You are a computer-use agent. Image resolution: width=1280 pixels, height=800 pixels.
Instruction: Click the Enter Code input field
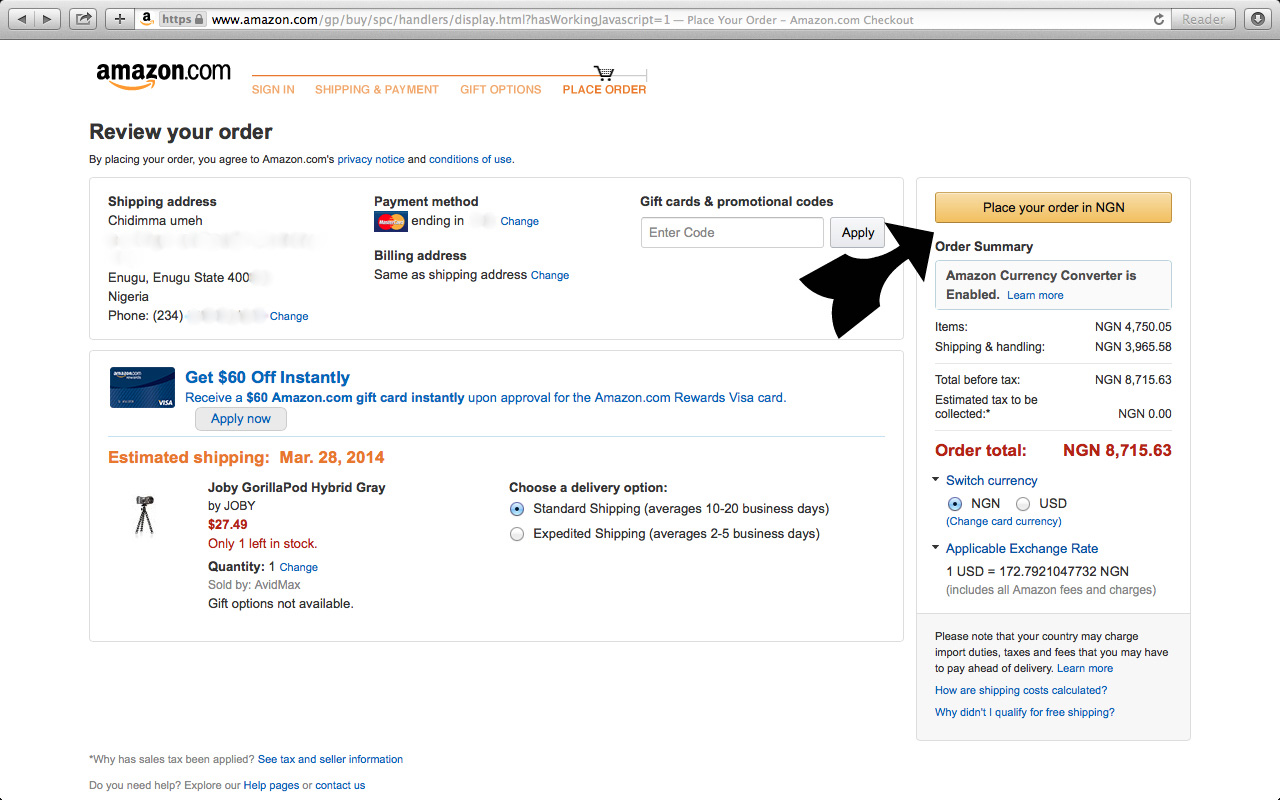[x=733, y=233]
